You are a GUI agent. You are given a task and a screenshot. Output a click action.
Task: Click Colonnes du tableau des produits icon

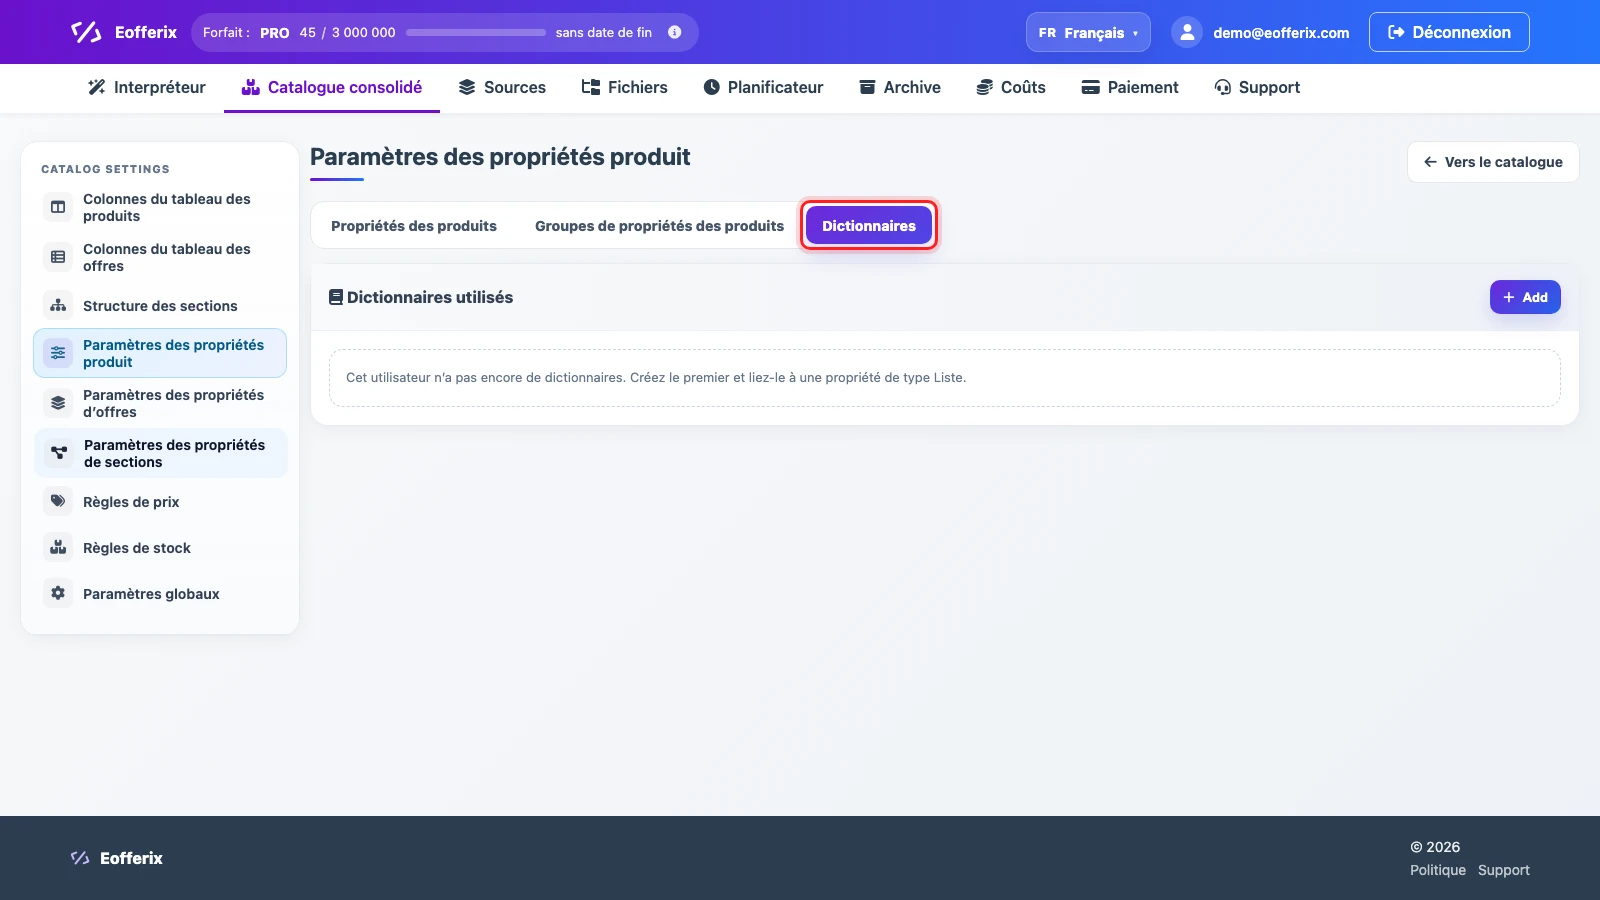(x=58, y=207)
